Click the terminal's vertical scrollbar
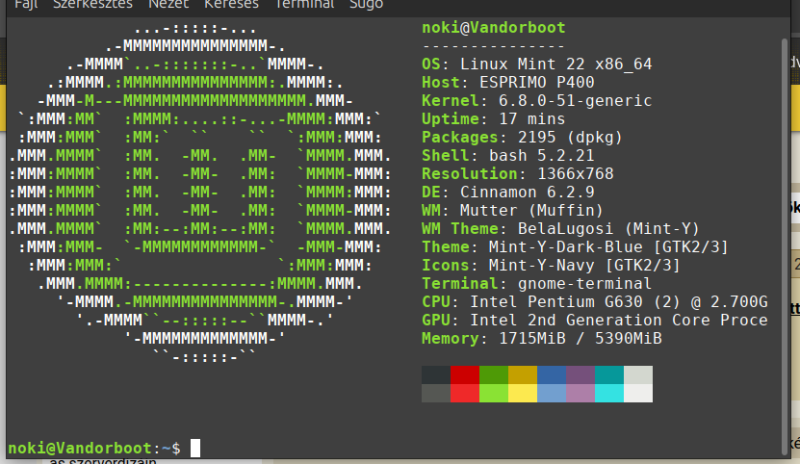 point(785,246)
